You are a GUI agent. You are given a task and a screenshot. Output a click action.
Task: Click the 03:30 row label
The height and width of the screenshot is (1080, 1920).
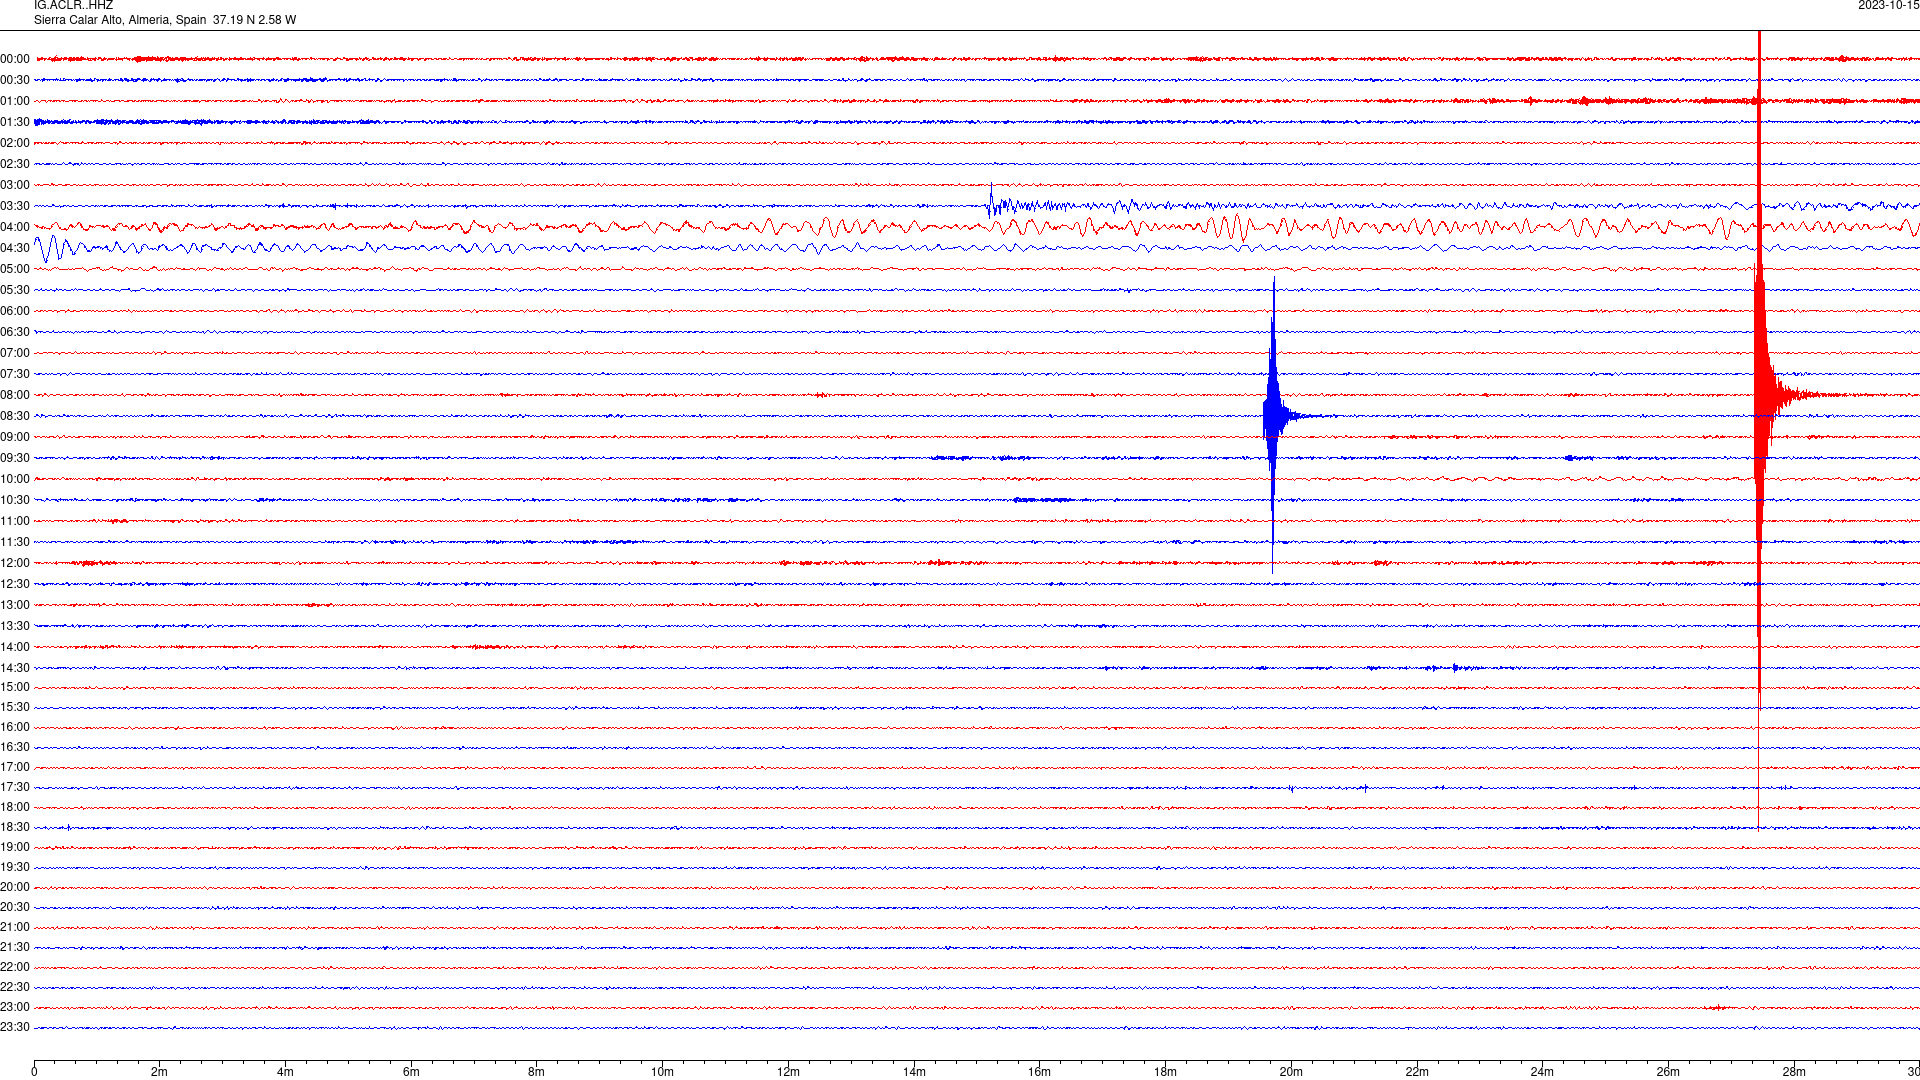click(x=15, y=206)
